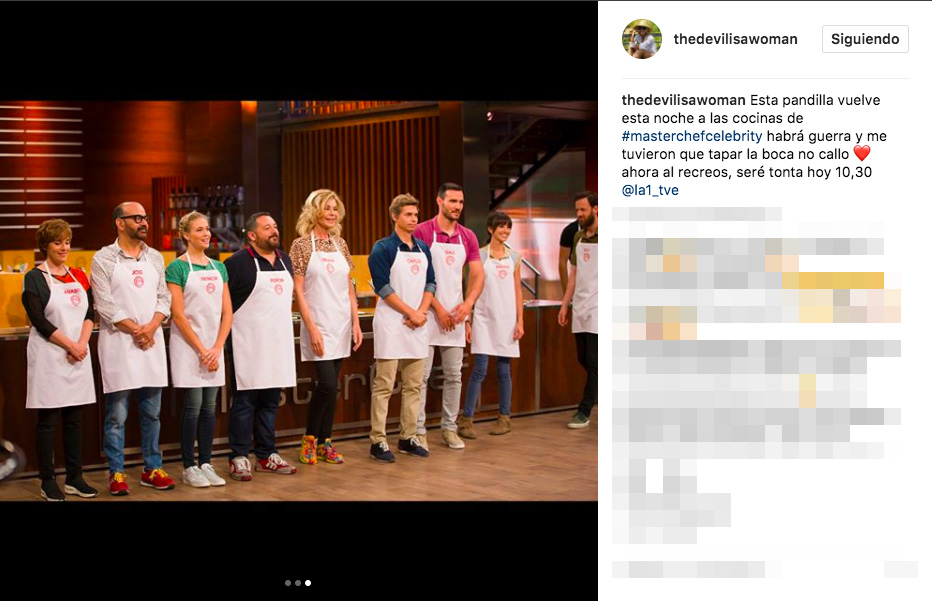Toggle the Siguiendo following button

[x=865, y=39]
